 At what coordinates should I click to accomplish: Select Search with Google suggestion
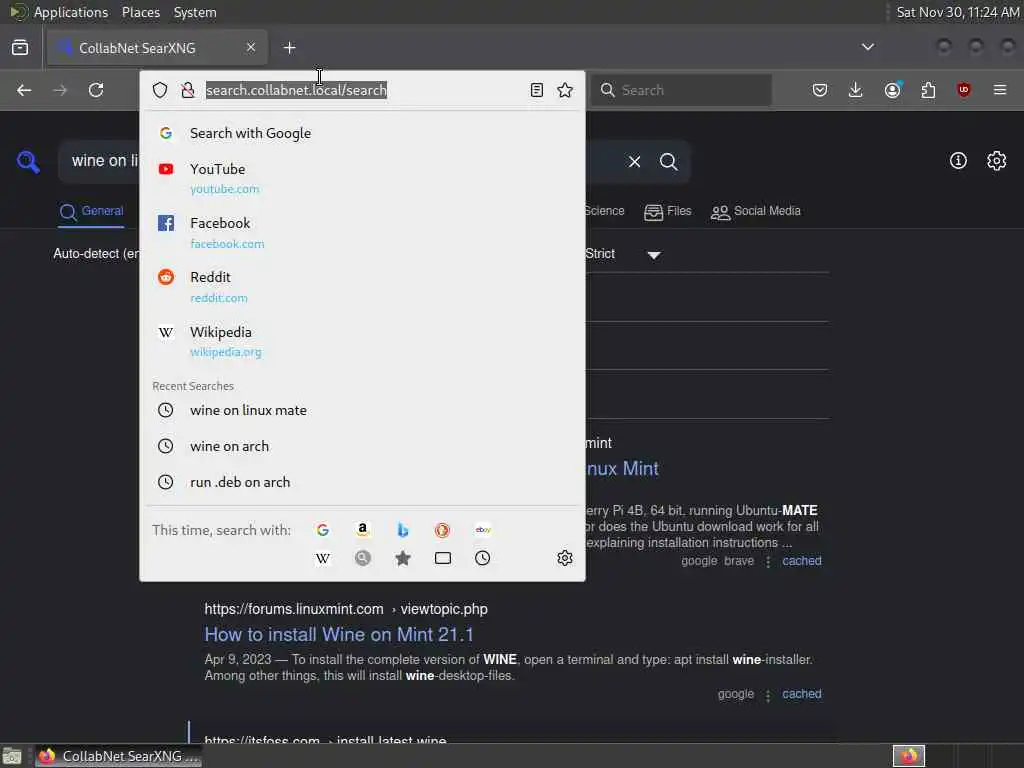362,133
